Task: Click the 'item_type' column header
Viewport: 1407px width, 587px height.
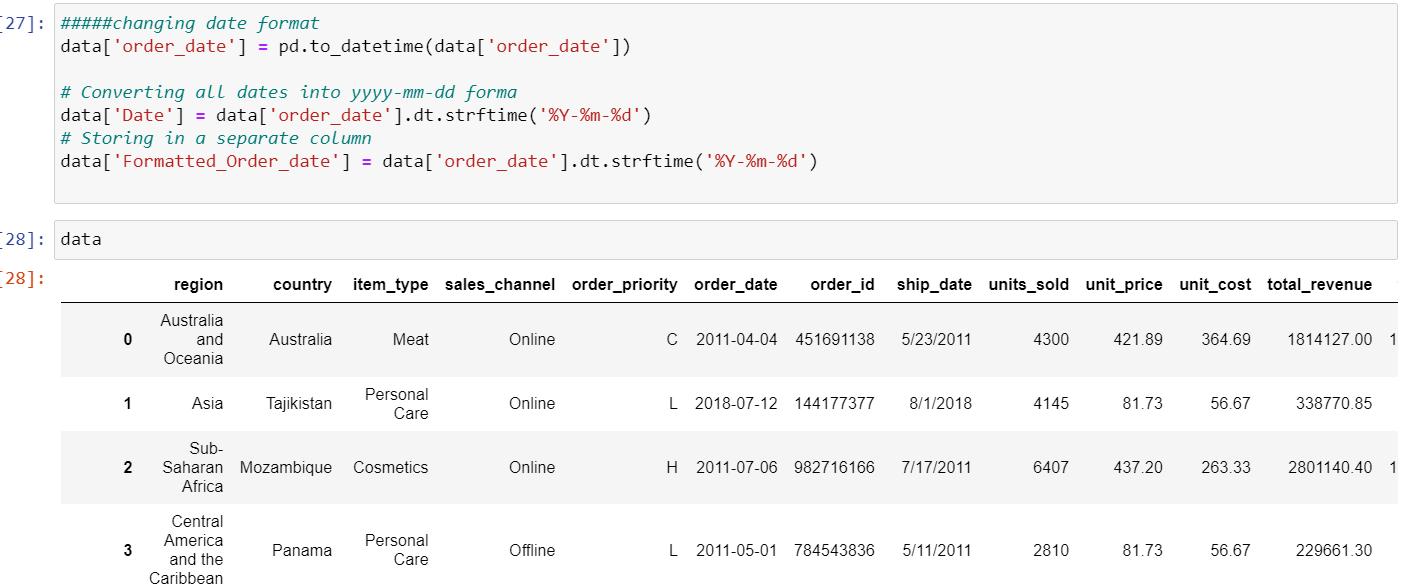Action: [x=390, y=285]
